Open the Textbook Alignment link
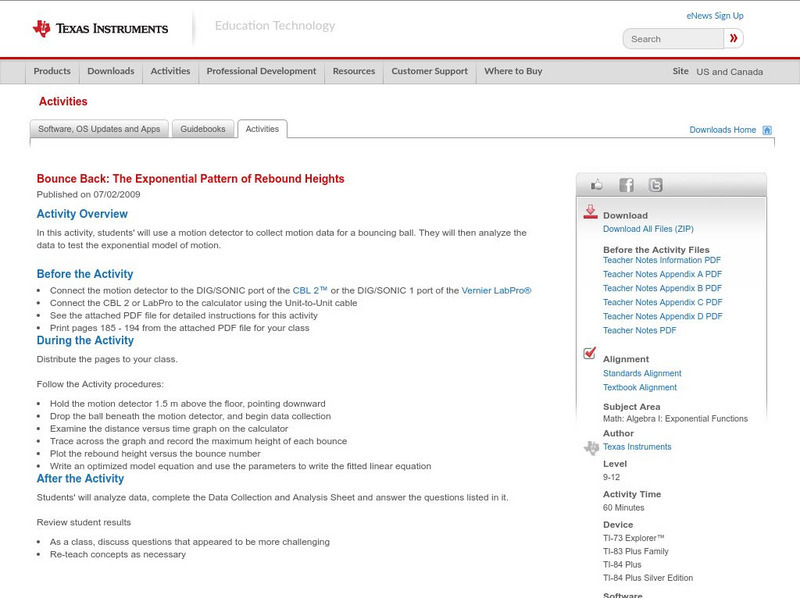 (640, 388)
